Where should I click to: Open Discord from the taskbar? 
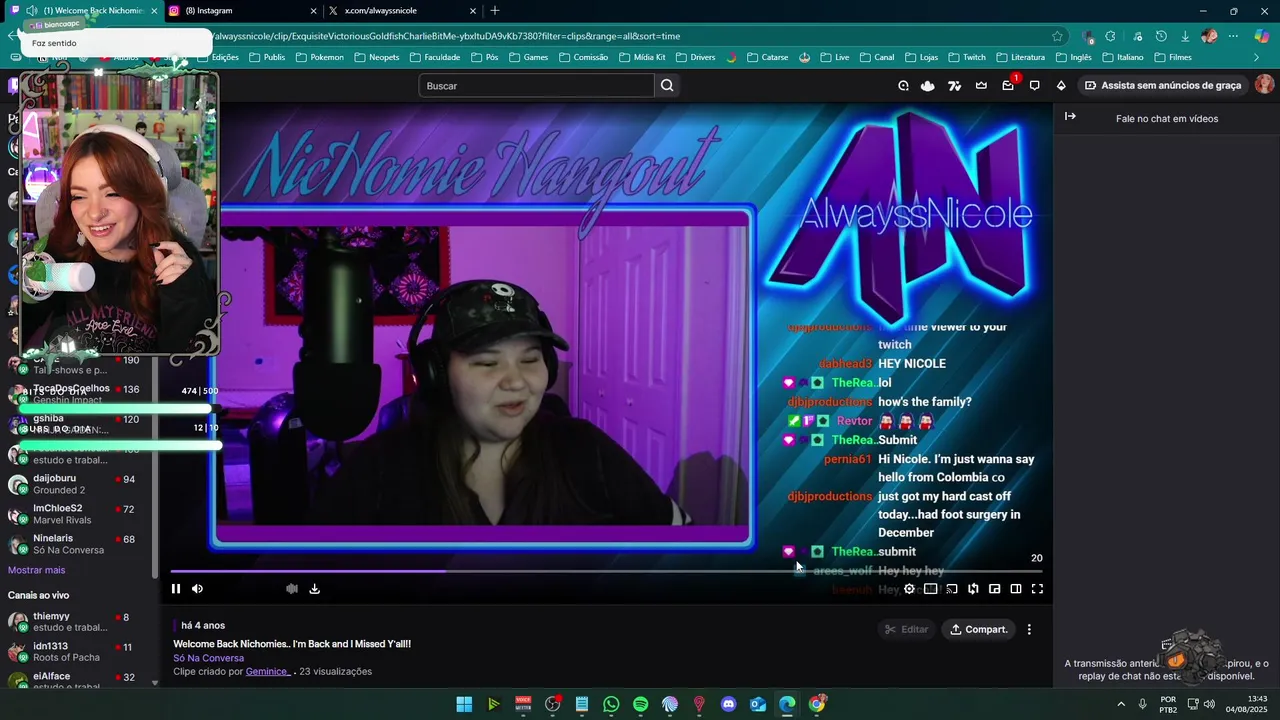[x=728, y=704]
